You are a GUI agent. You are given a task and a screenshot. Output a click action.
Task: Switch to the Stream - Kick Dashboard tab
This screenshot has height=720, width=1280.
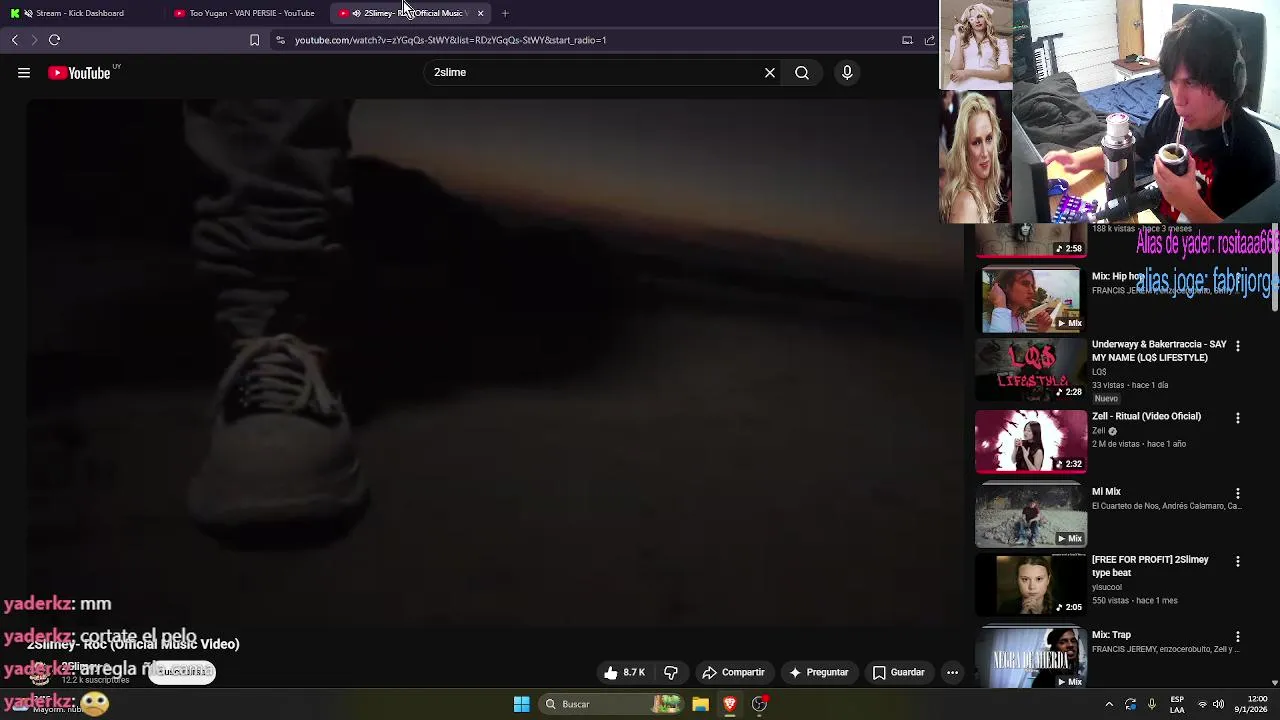(80, 13)
